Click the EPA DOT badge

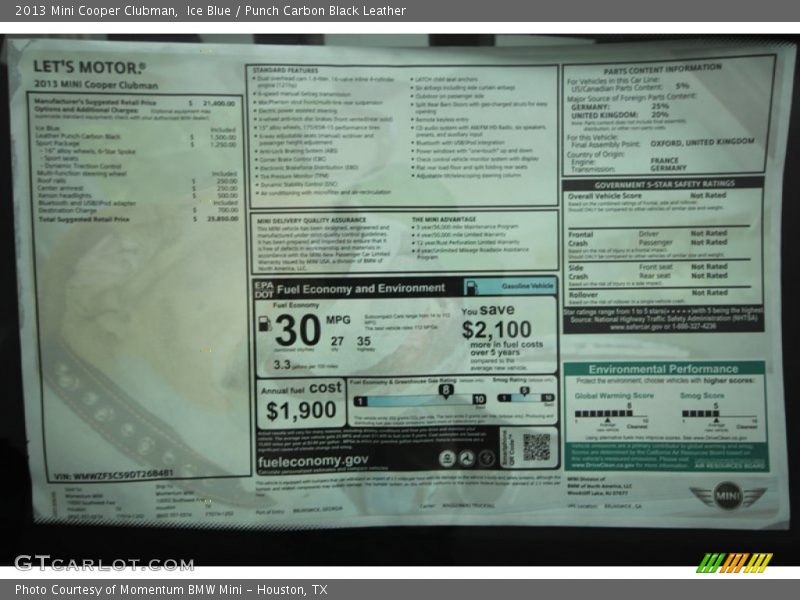262,288
